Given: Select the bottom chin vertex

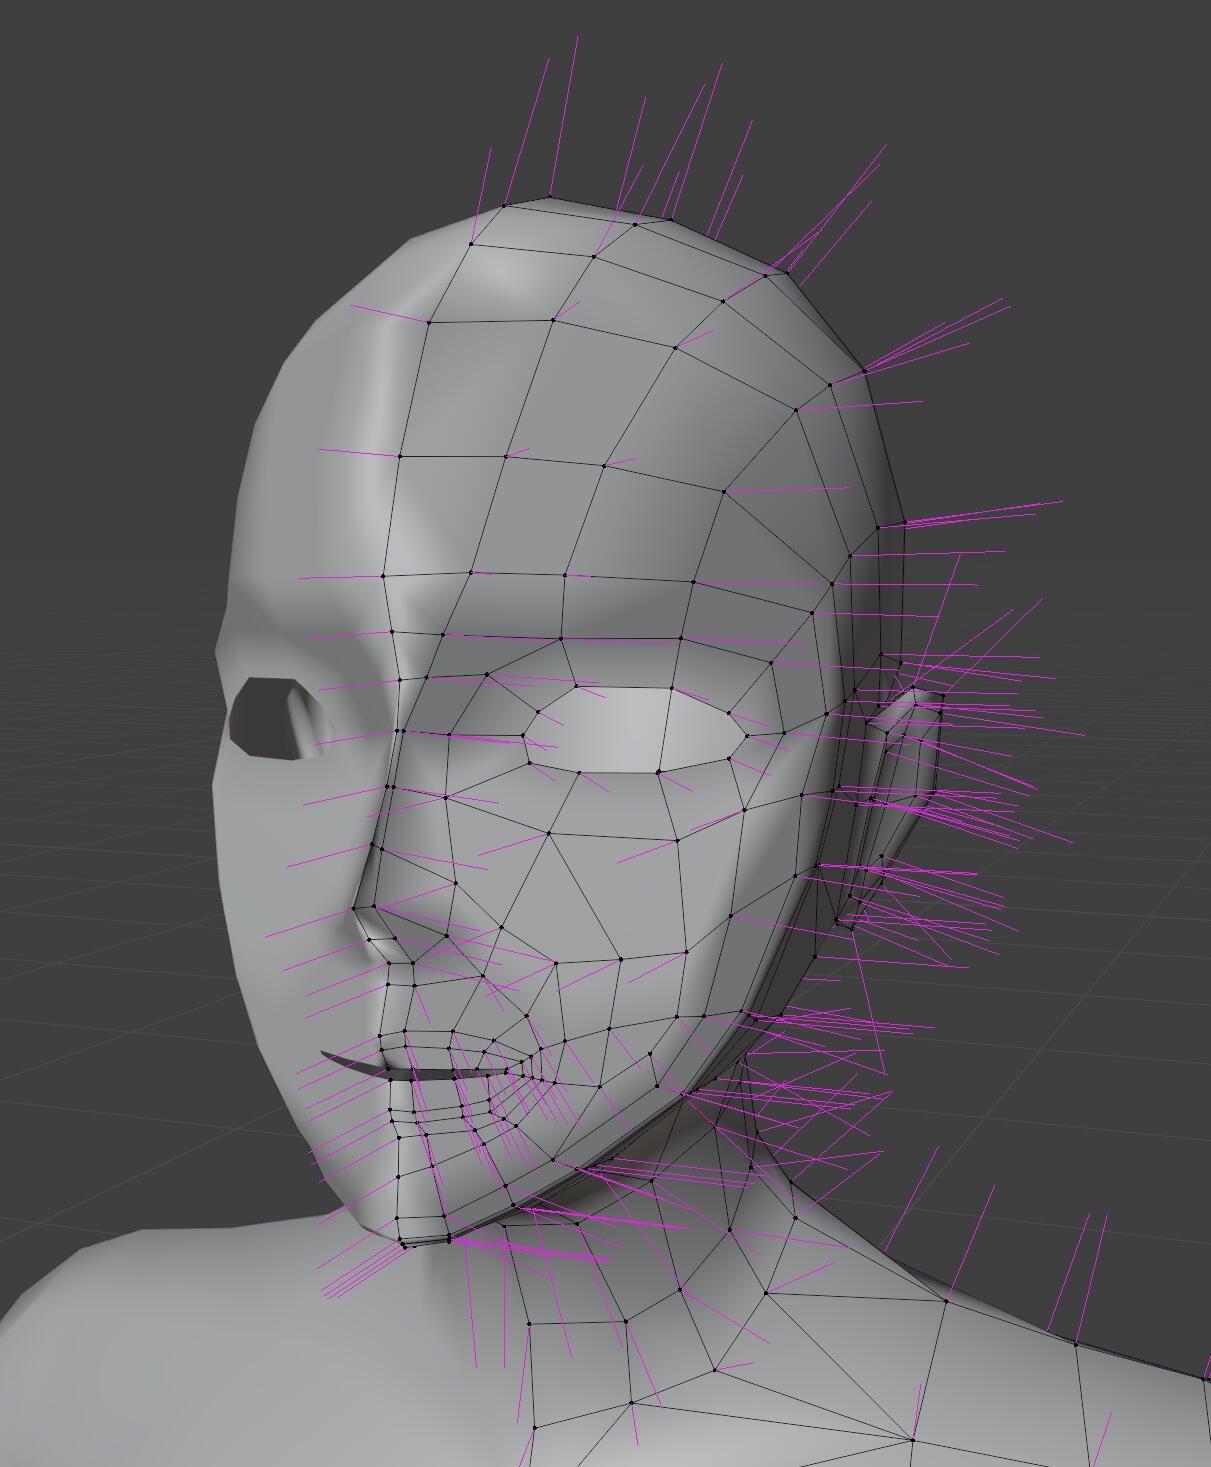Looking at the screenshot, I should coord(404,1245).
